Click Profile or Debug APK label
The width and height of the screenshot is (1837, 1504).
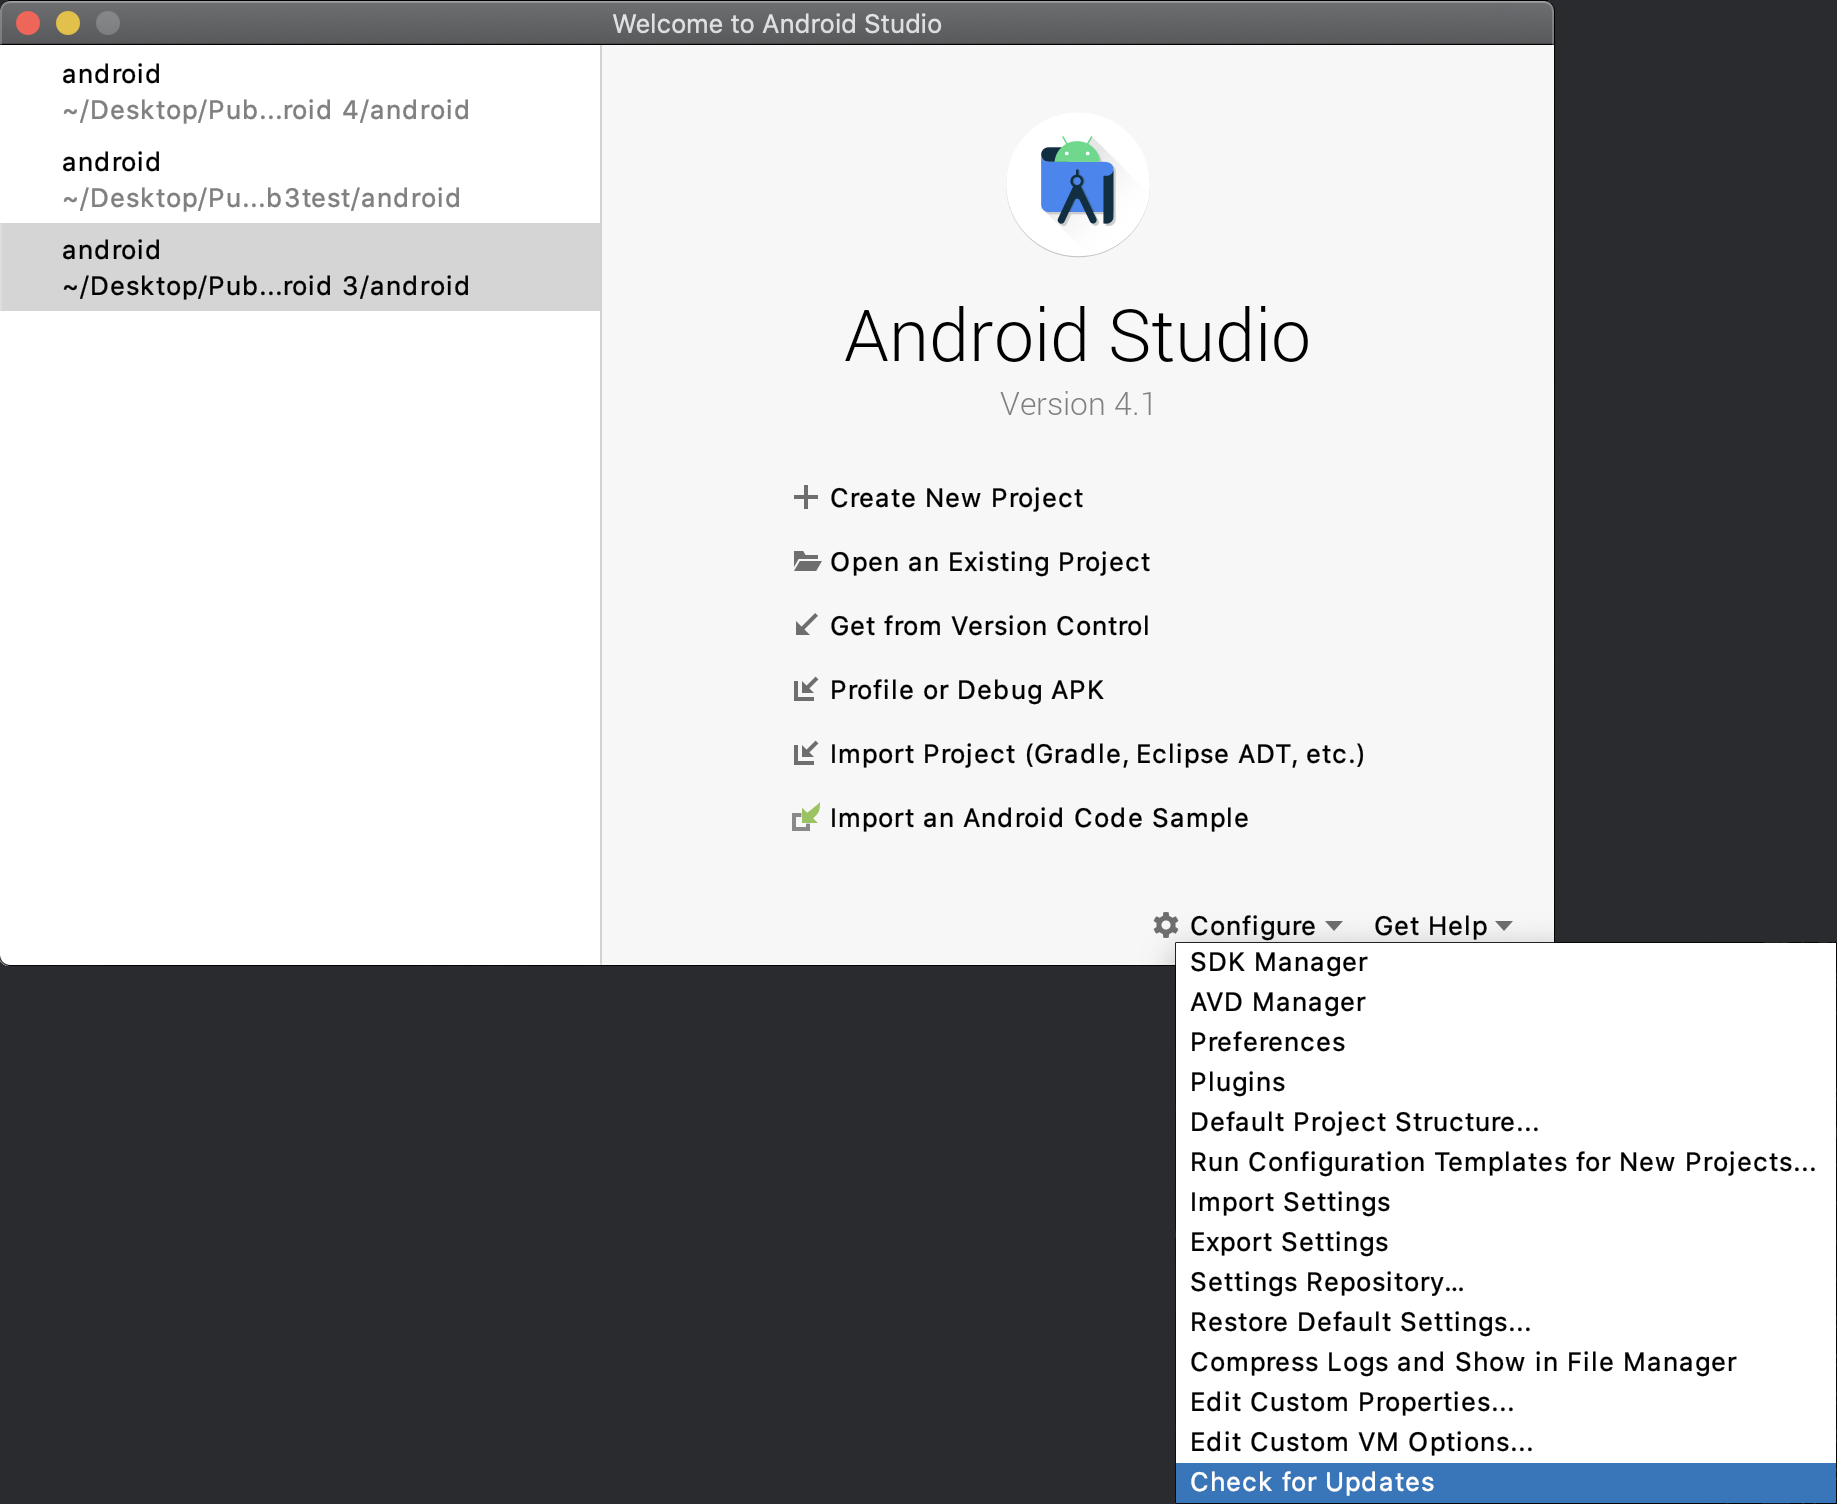point(966,690)
